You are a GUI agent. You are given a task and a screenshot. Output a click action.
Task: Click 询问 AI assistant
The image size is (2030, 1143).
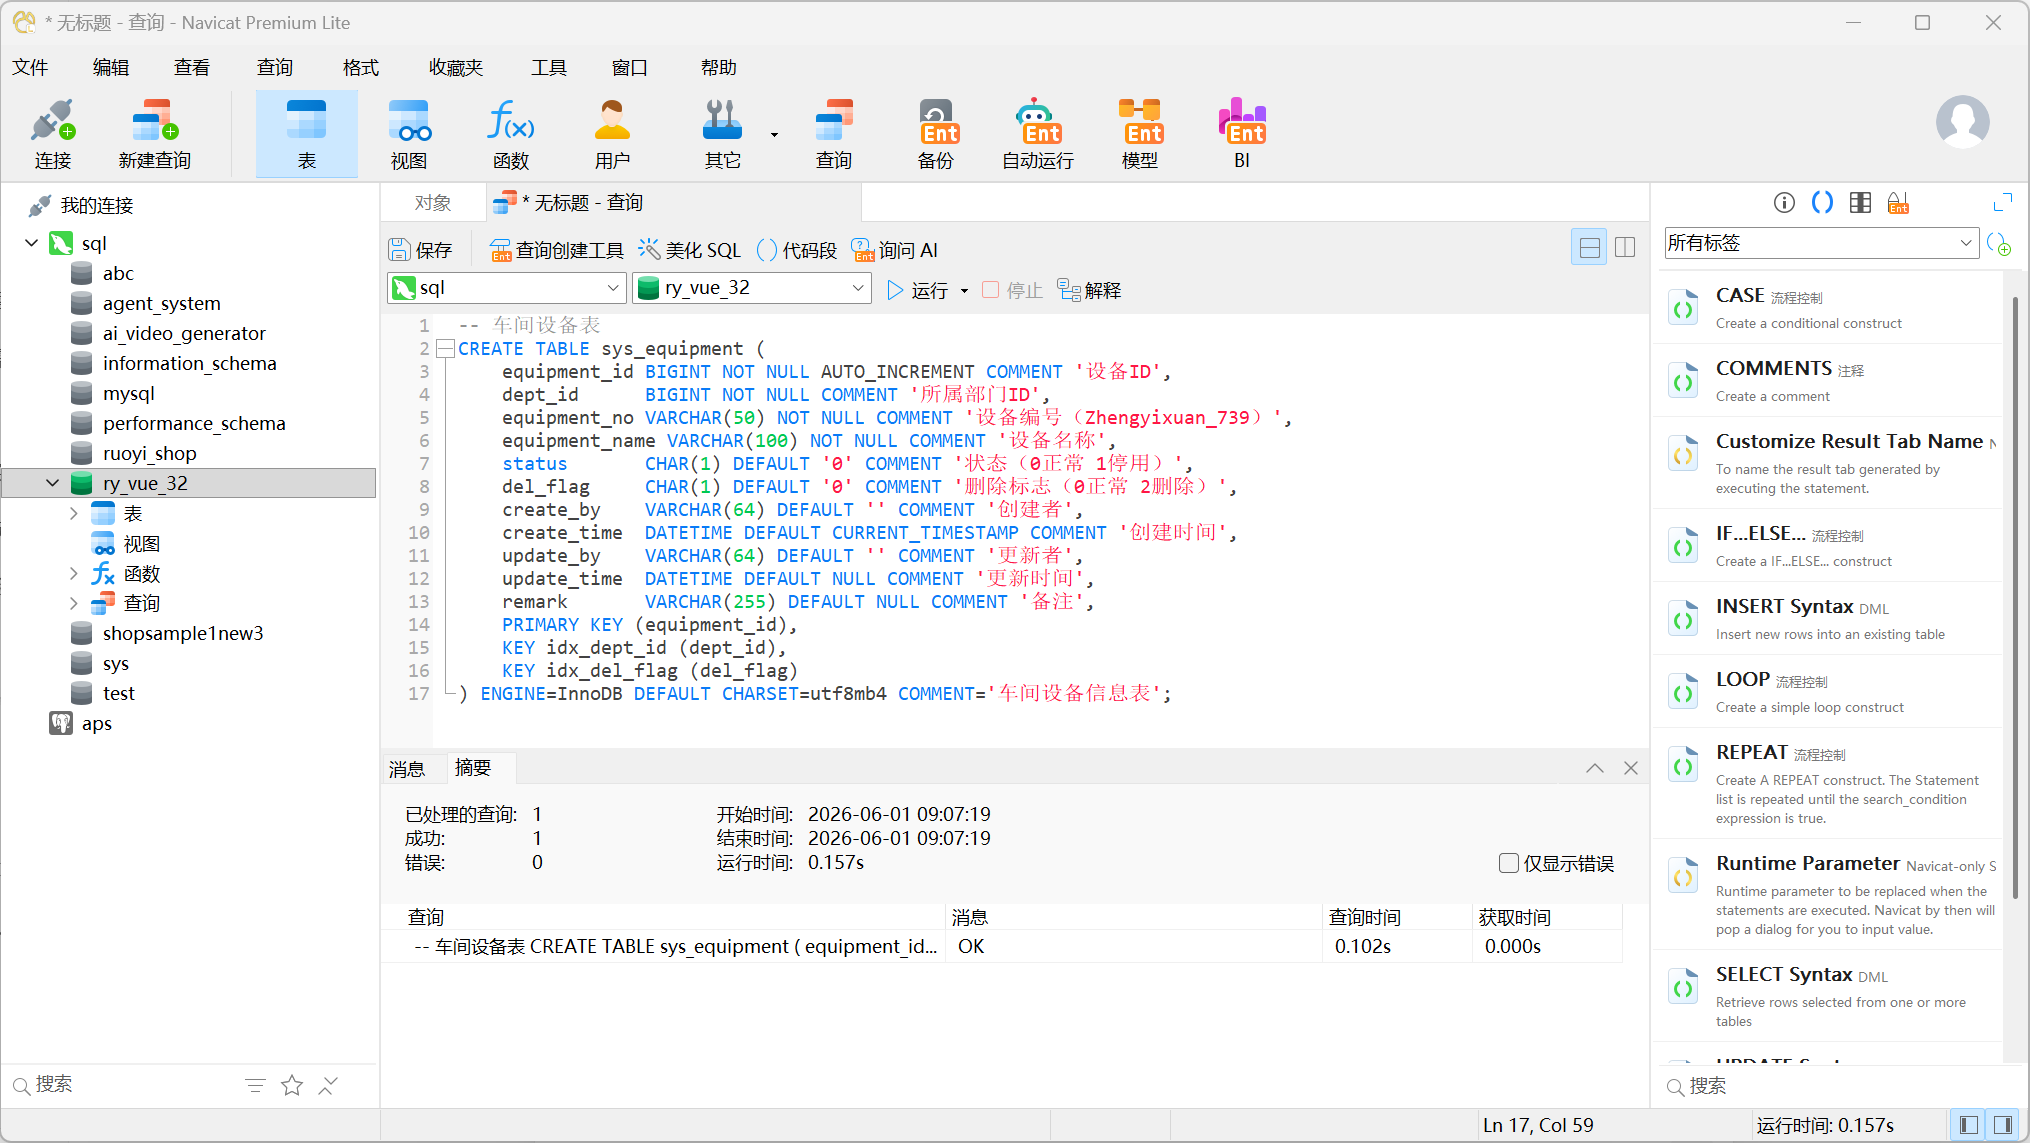point(895,250)
